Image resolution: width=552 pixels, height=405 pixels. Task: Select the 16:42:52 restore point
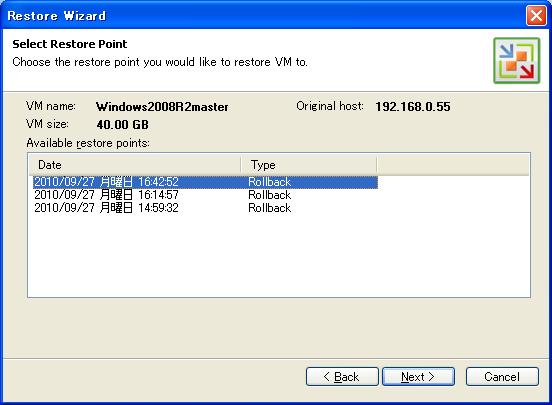[206, 182]
